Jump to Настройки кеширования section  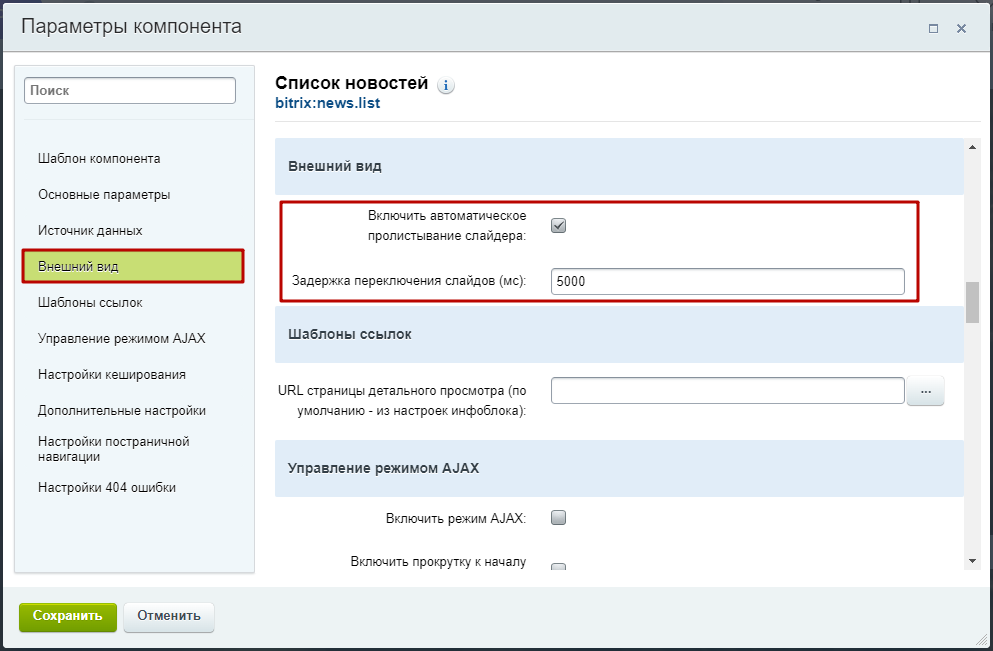pyautogui.click(x=112, y=375)
